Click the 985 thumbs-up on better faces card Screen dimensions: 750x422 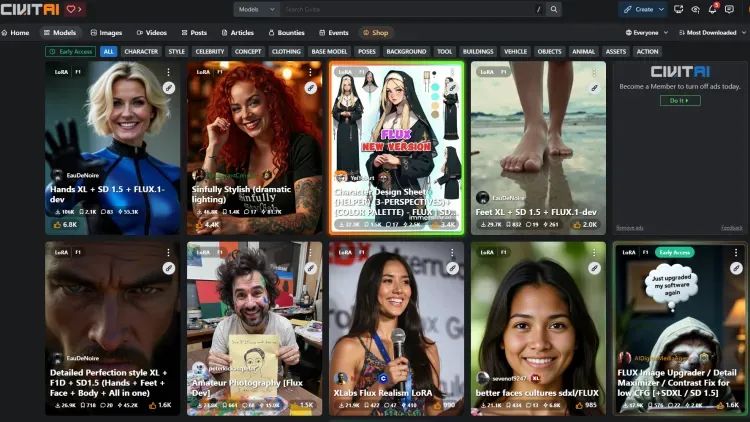coord(586,405)
